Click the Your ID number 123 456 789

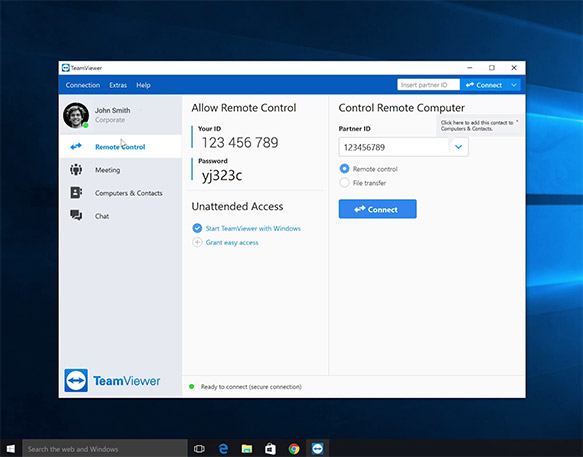pyautogui.click(x=240, y=142)
